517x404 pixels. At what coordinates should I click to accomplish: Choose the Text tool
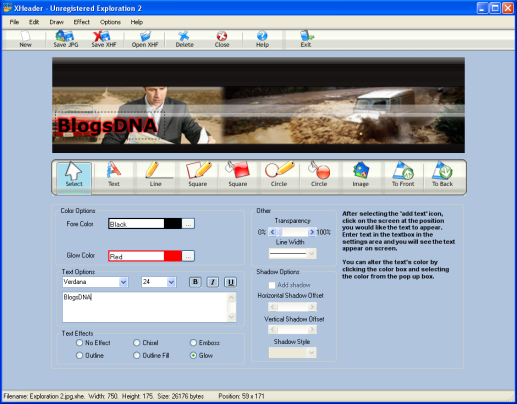click(x=114, y=174)
